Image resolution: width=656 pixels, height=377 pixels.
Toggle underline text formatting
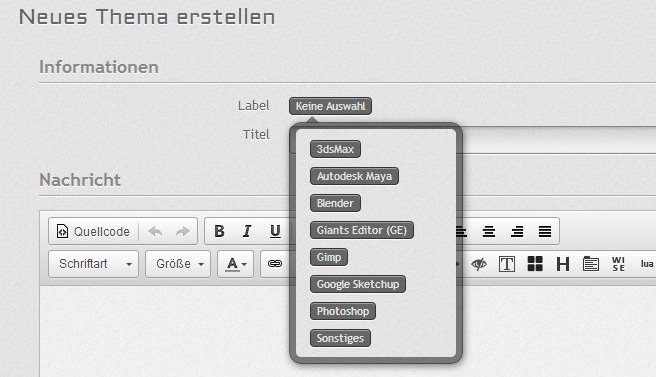pos(275,231)
